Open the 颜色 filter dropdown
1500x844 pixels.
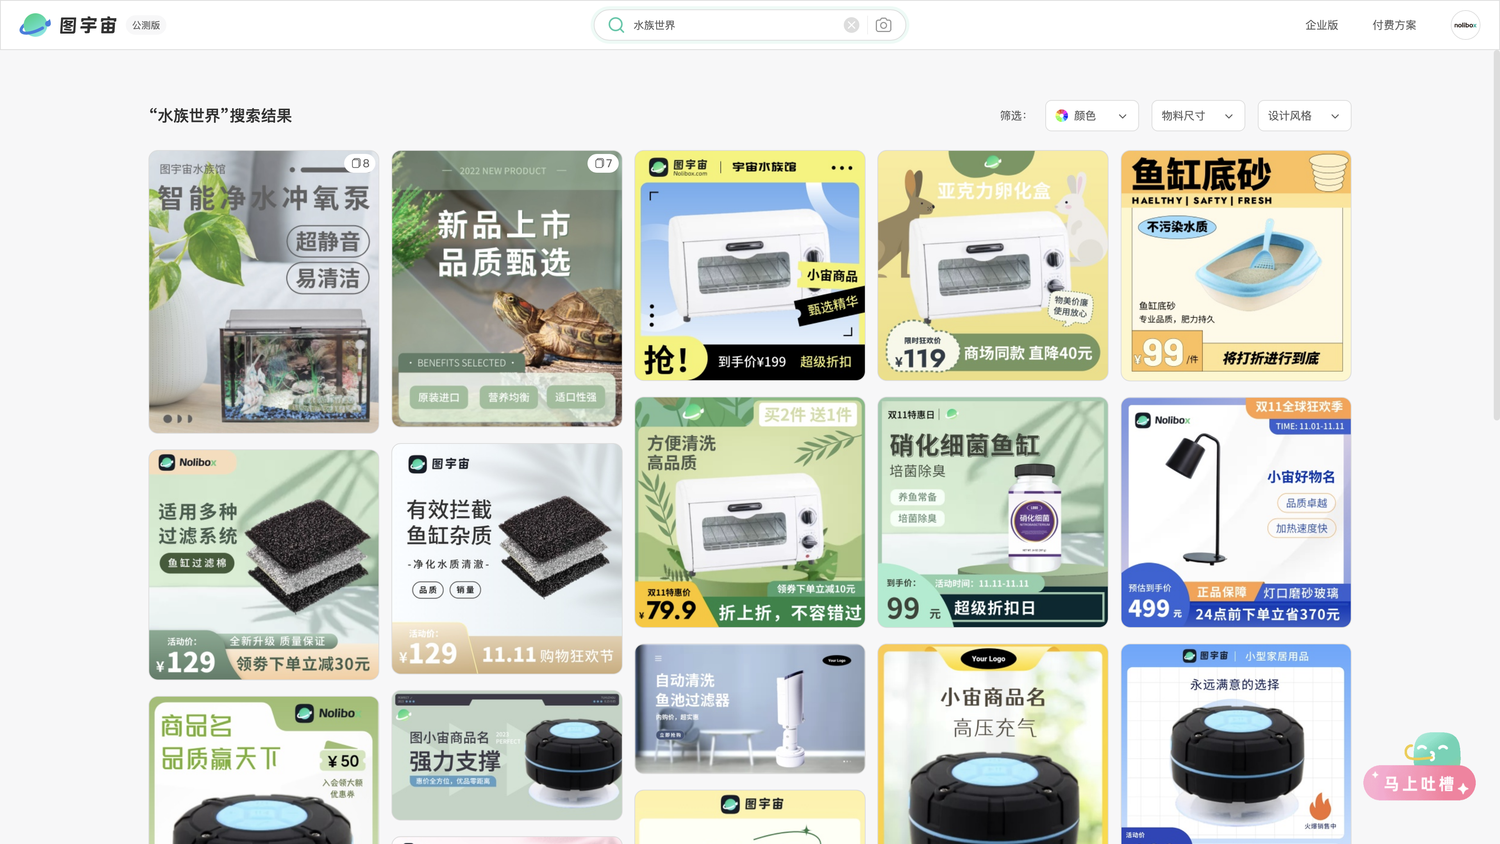click(1092, 116)
